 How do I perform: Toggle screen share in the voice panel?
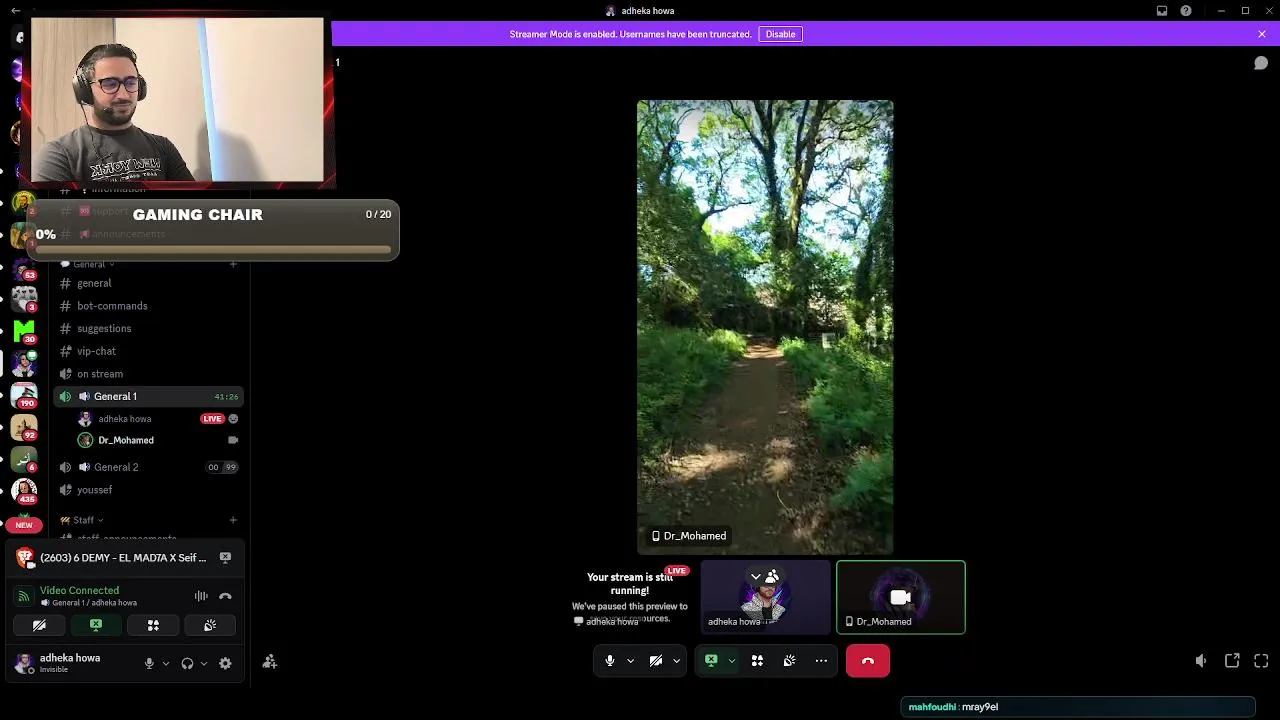pos(96,625)
